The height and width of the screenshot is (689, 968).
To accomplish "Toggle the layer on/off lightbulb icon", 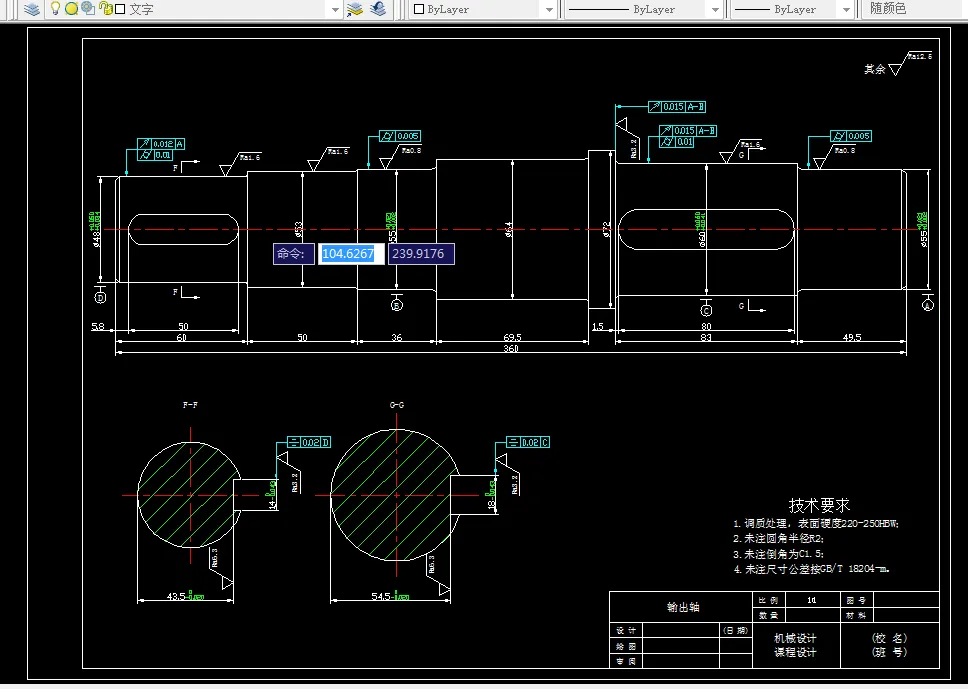I will 55,8.
